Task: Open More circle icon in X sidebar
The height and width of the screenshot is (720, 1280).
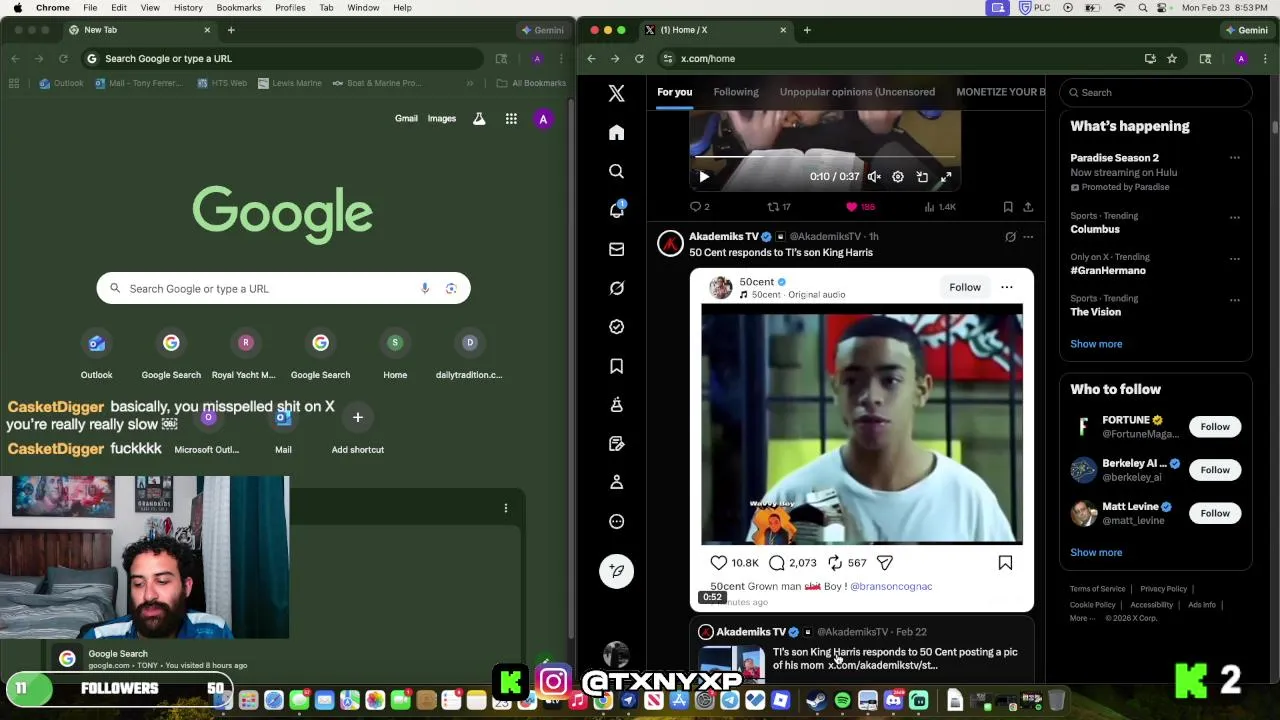Action: tap(616, 521)
